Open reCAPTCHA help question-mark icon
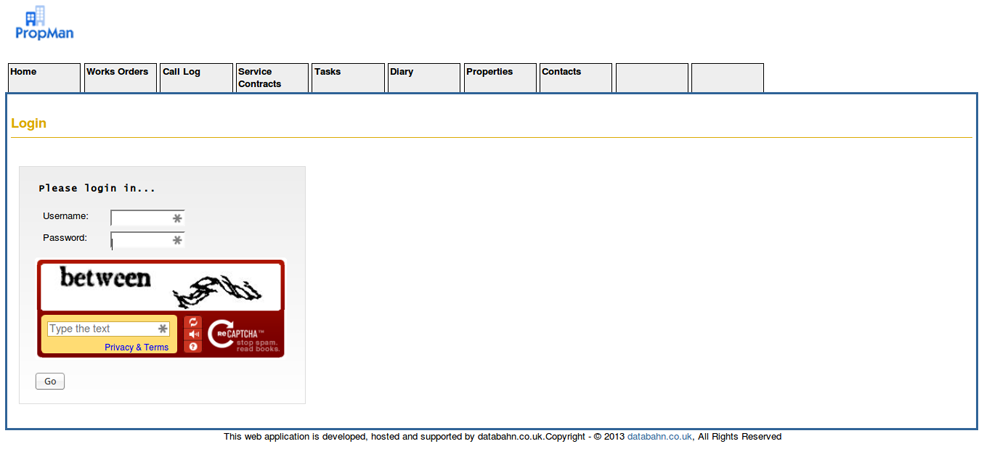Image resolution: width=1000 pixels, height=473 pixels. pos(193,346)
